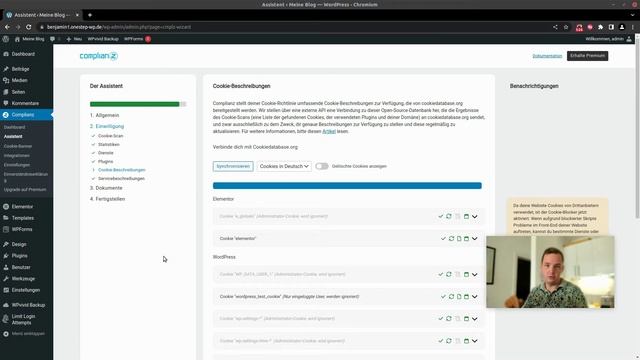Viewport: 640px width, 360px height.
Task: Expand the wordpress_test_cookie row chevron
Action: click(x=474, y=297)
